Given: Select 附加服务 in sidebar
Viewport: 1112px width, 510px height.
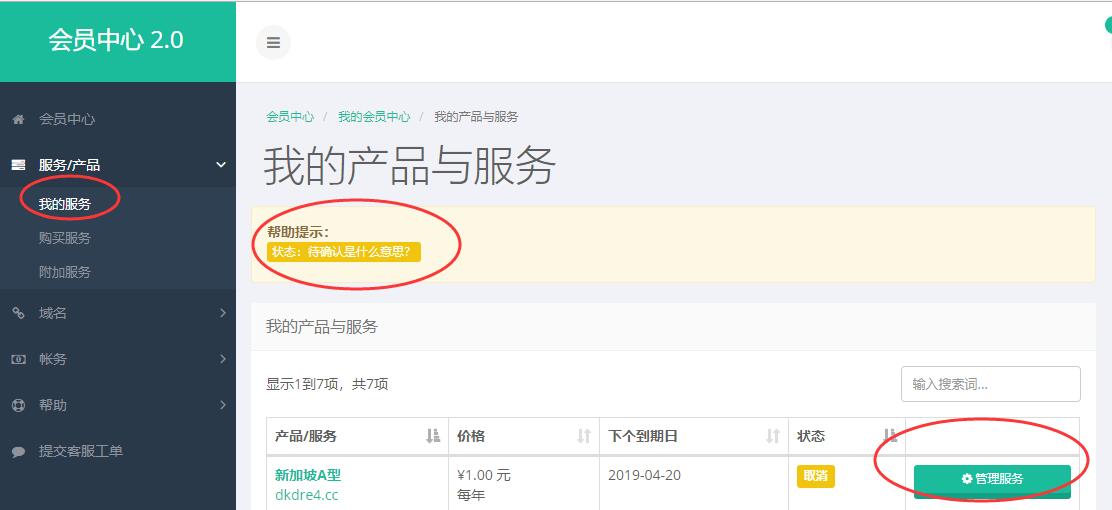Looking at the screenshot, I should (x=65, y=272).
